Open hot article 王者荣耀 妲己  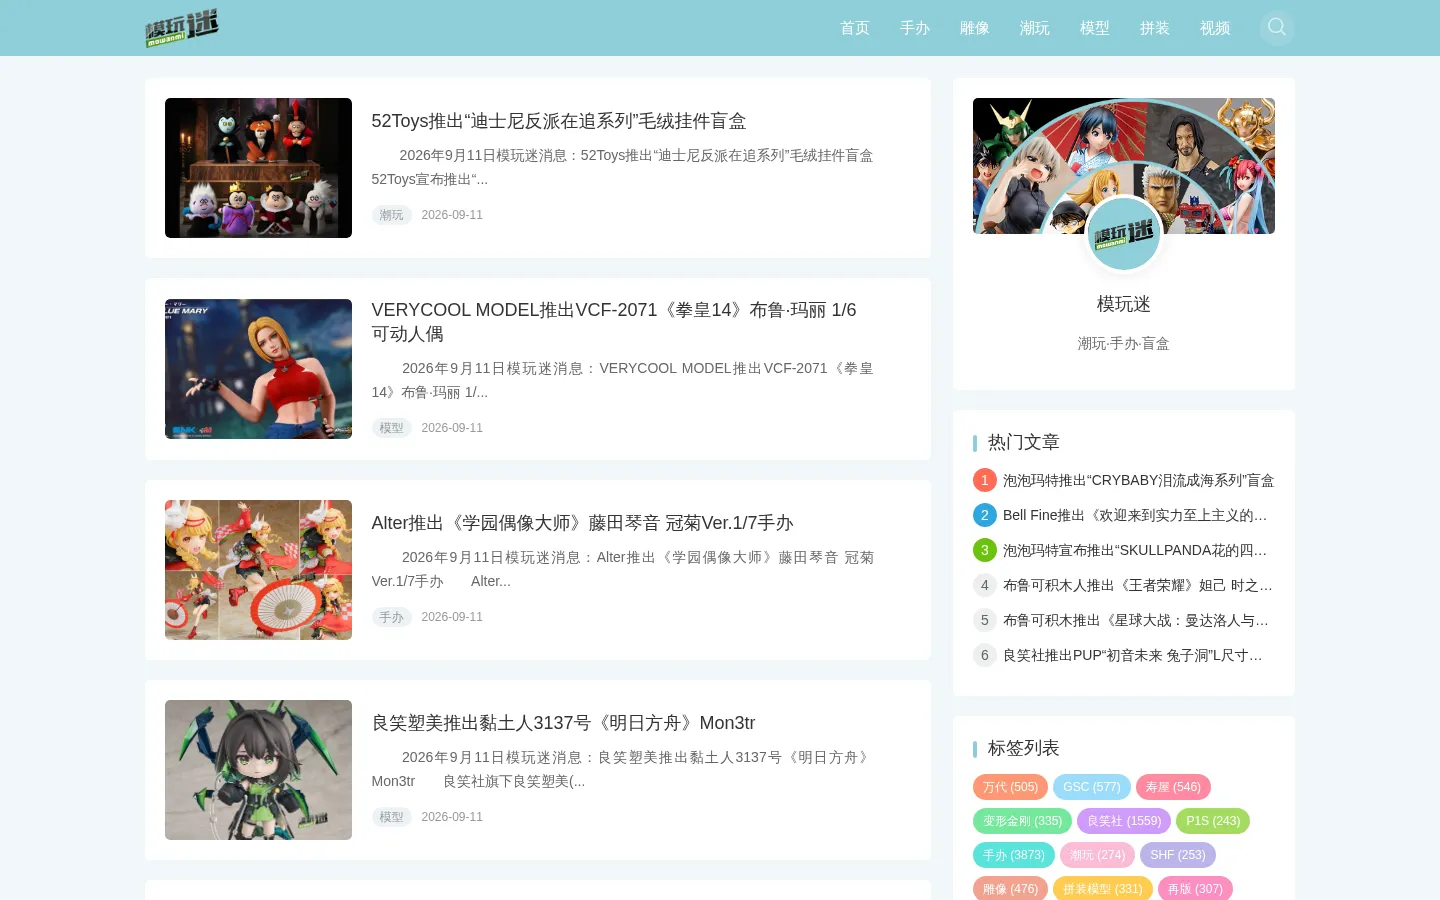[1138, 585]
